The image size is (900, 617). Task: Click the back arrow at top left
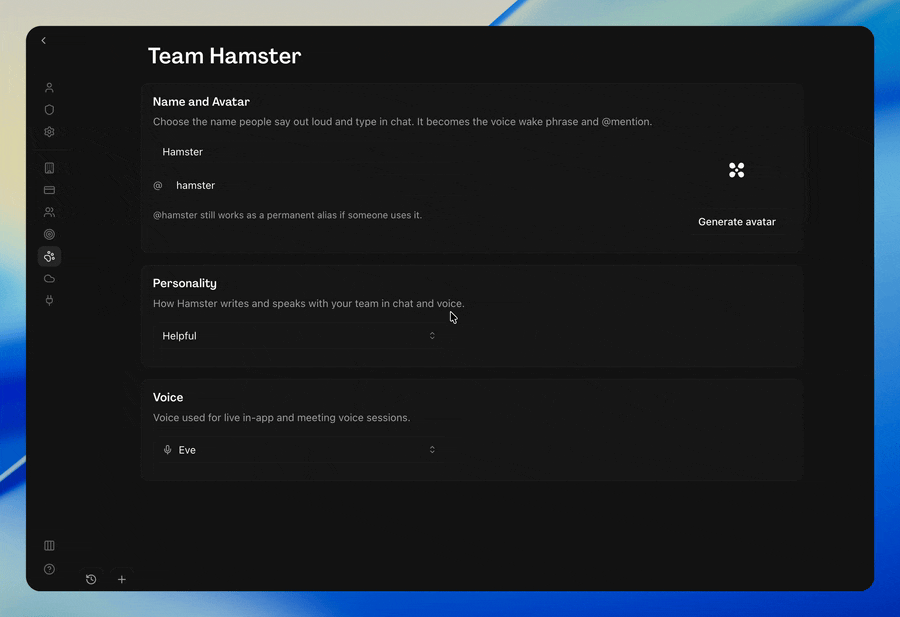[44, 41]
